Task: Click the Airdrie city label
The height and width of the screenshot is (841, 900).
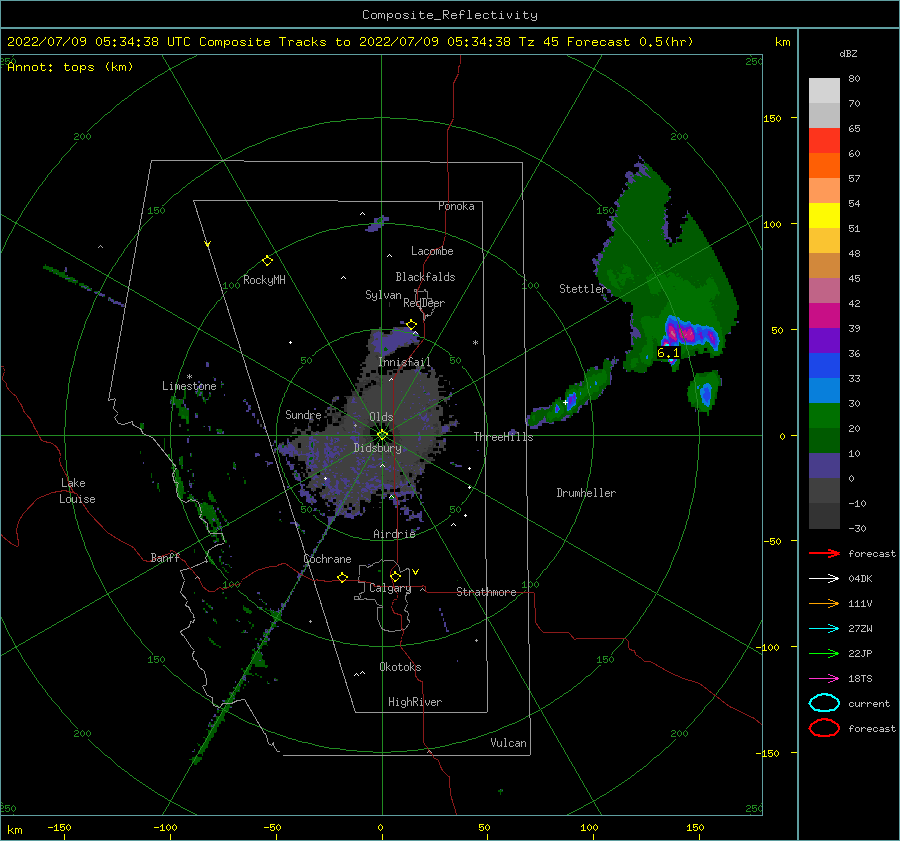Action: (x=394, y=534)
